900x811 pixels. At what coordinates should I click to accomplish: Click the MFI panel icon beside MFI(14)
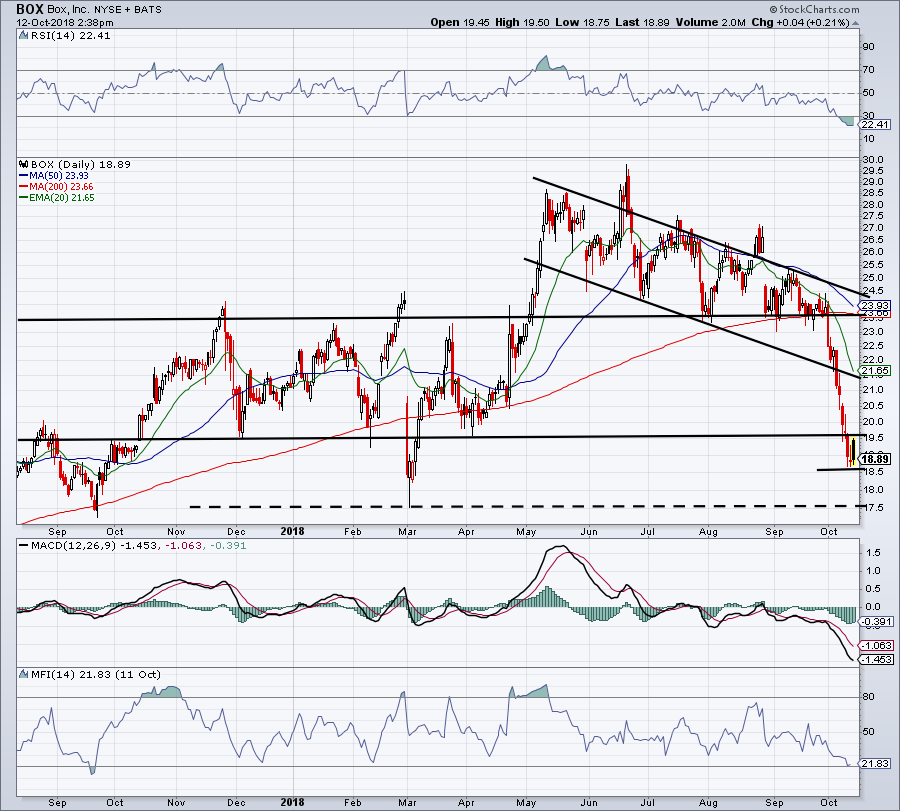pyautogui.click(x=24, y=674)
